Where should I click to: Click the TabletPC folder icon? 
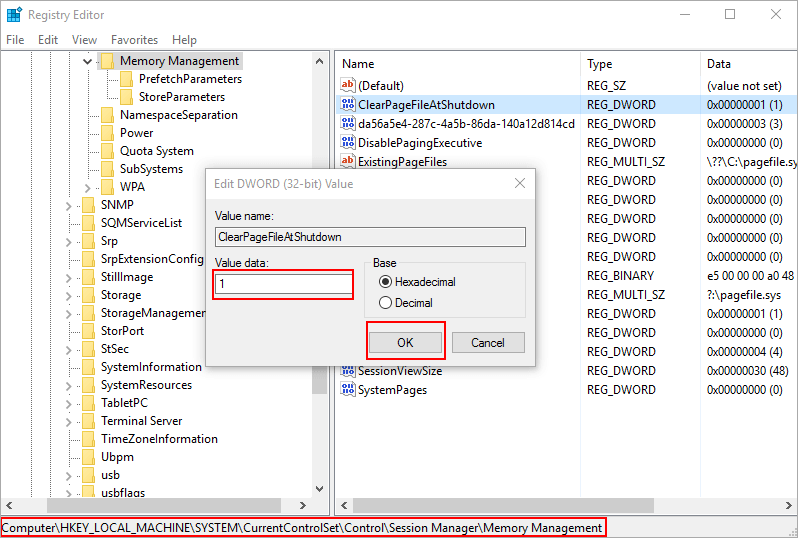(89, 403)
